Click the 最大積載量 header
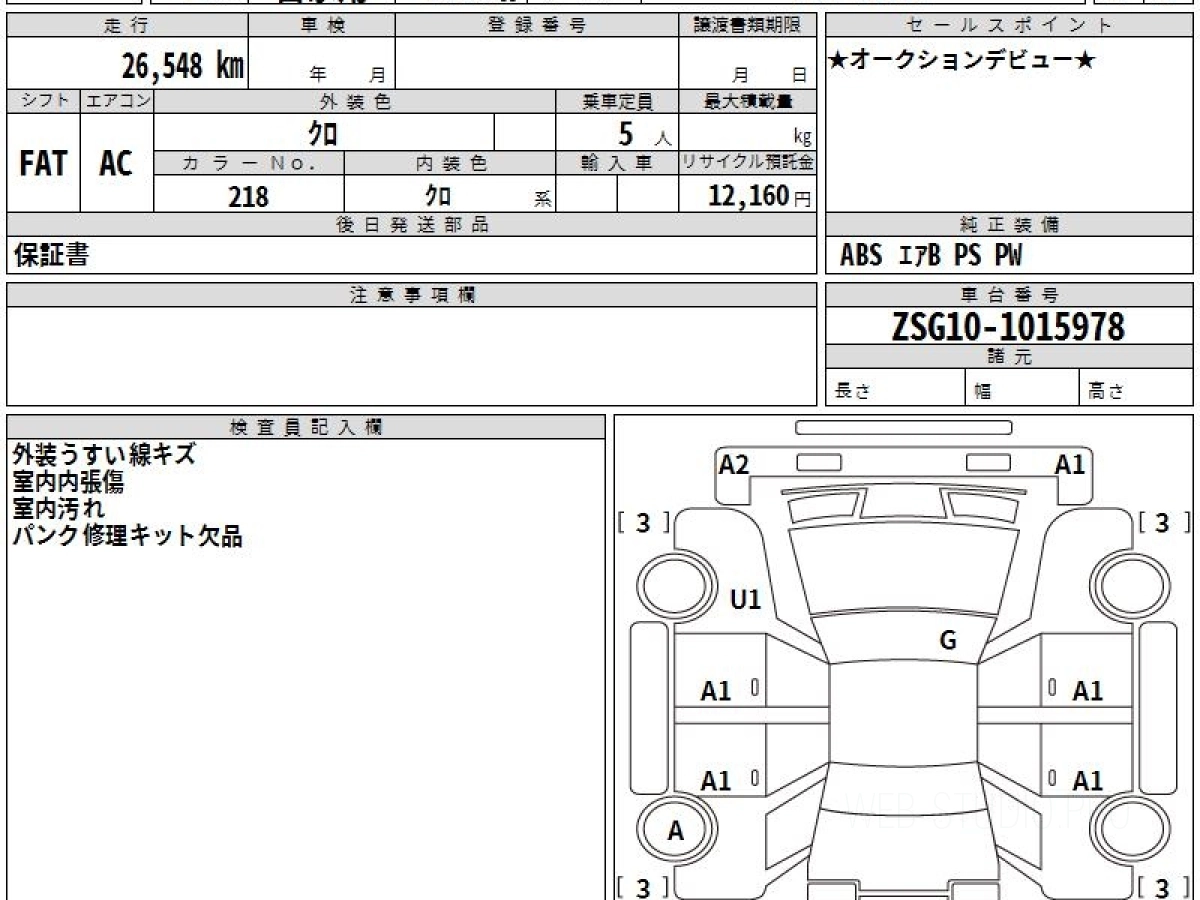1200x900 pixels. (747, 101)
